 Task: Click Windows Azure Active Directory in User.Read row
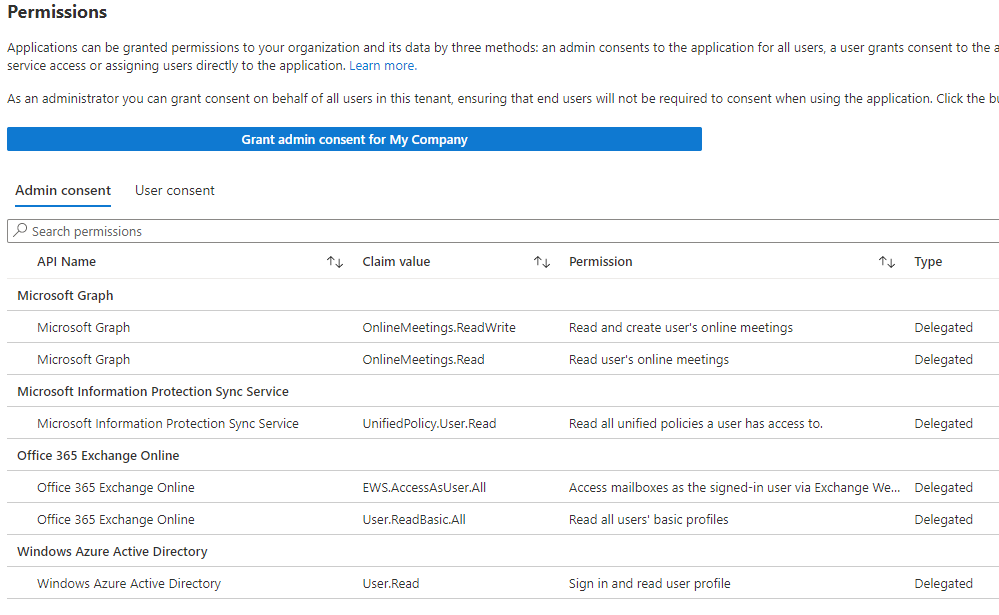[x=129, y=584]
